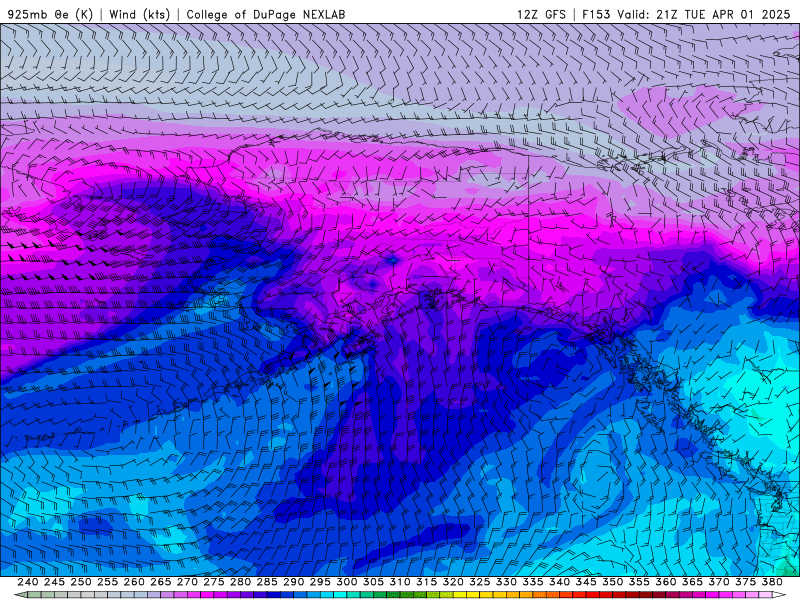The image size is (800, 600).
Task: Choose the 315 legend value
Action: 427,582
